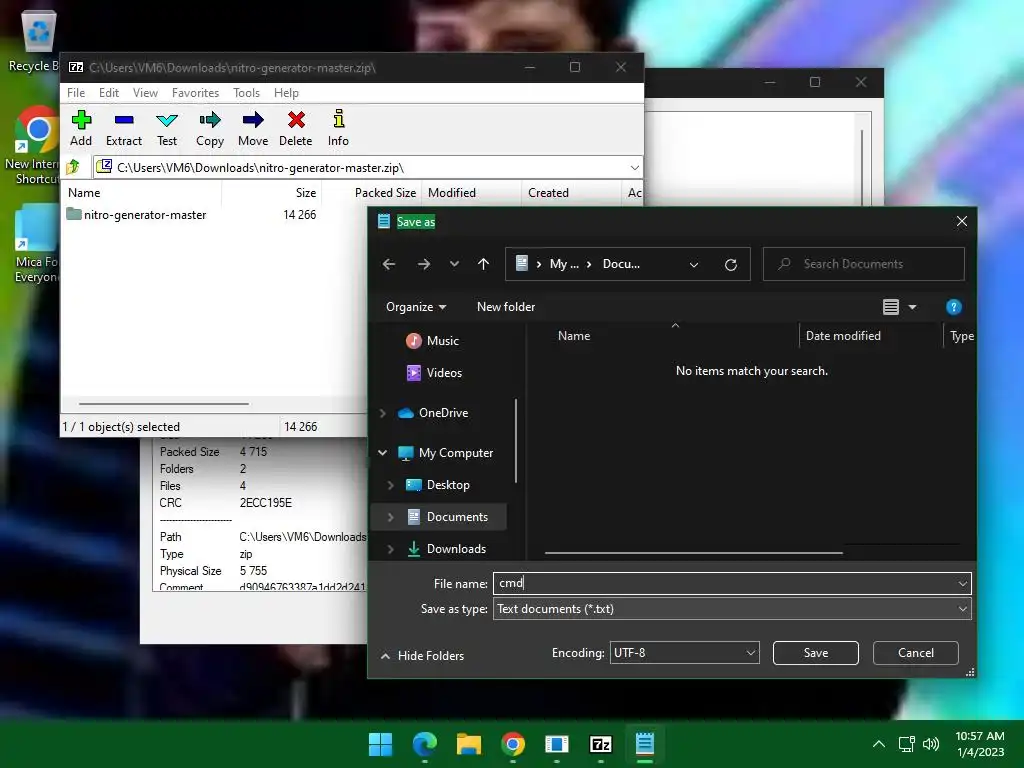Go up one folder level in 7-Zip
Image resolution: width=1024 pixels, height=768 pixels.
(73, 167)
